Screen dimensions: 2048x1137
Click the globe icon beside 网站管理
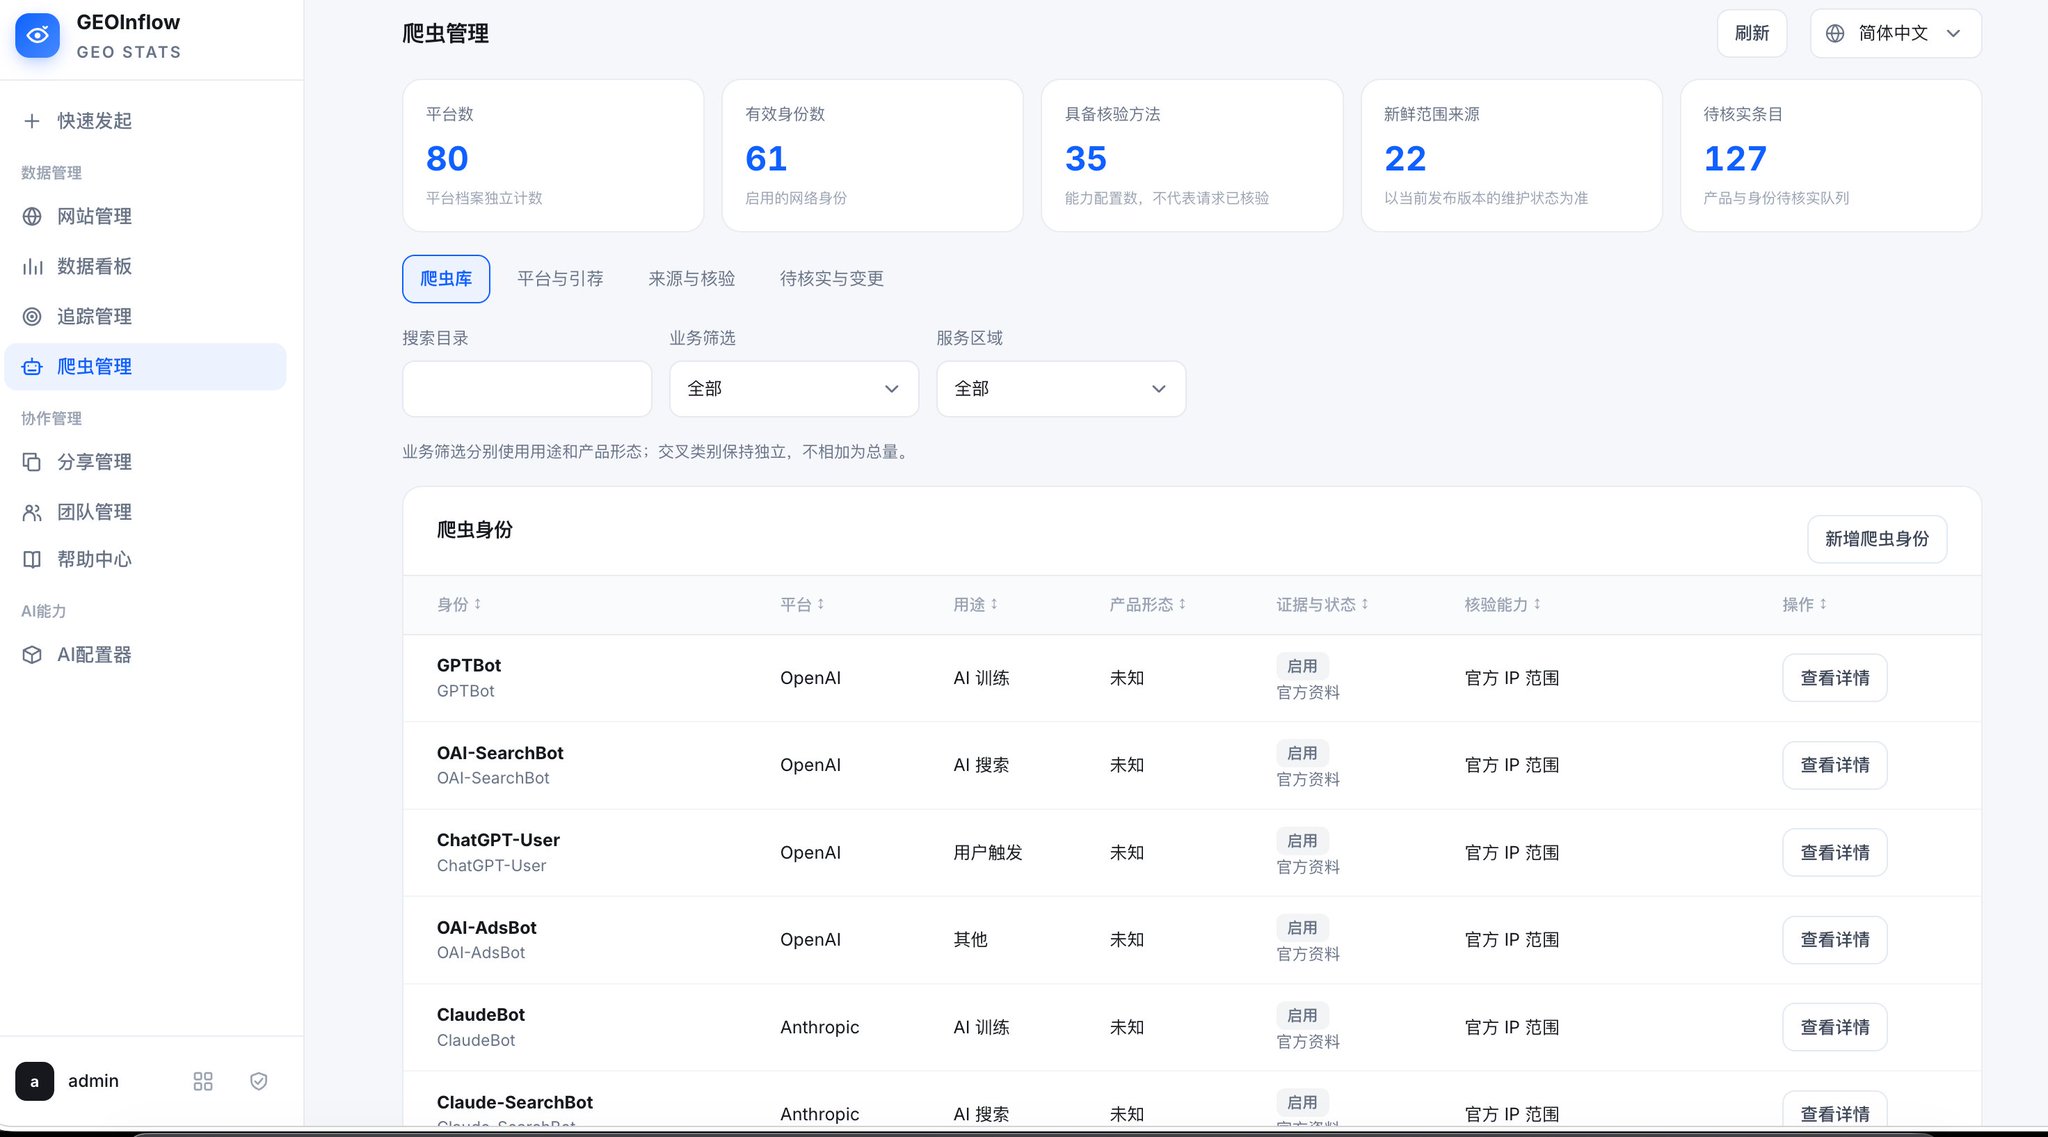[x=32, y=216]
